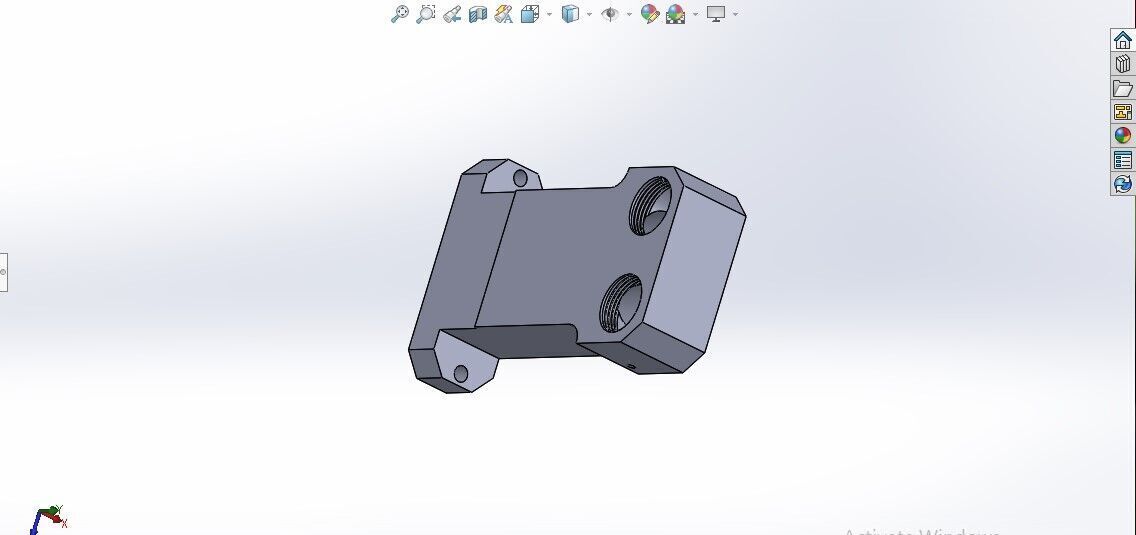Click the View Settings monitor icon
1136x535 pixels.
click(717, 14)
